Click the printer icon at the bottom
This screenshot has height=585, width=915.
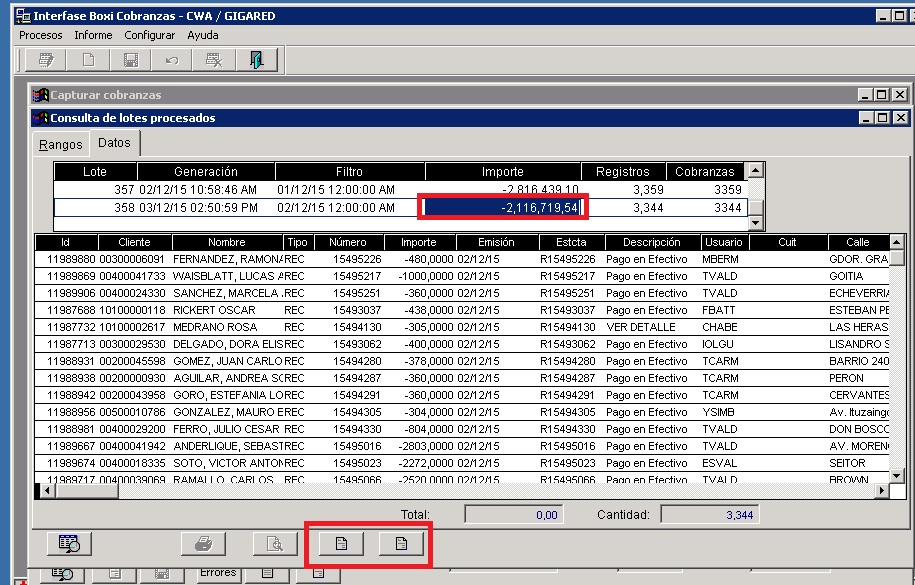coord(203,543)
